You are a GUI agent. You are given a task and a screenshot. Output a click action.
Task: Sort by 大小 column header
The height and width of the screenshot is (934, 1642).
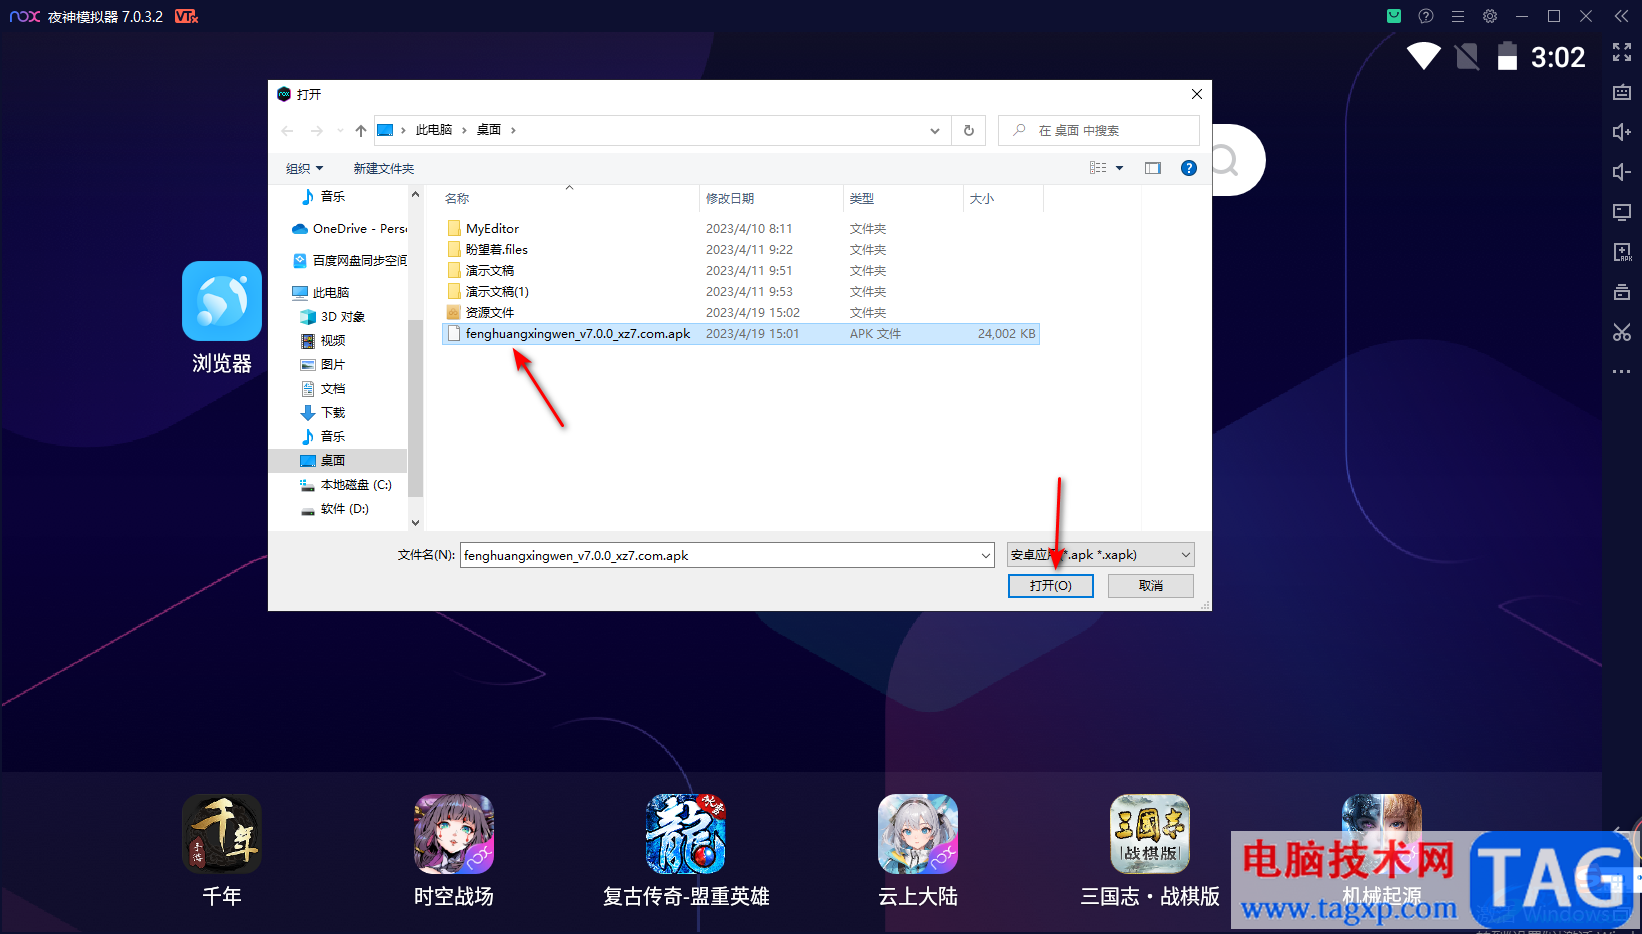[982, 199]
